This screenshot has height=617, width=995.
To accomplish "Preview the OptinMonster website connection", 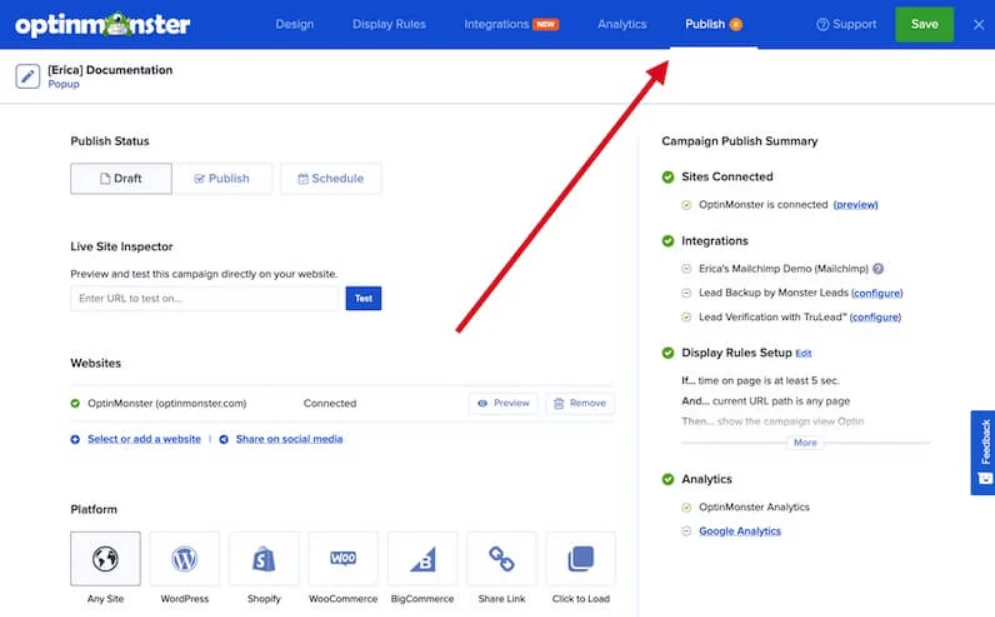I will point(503,403).
